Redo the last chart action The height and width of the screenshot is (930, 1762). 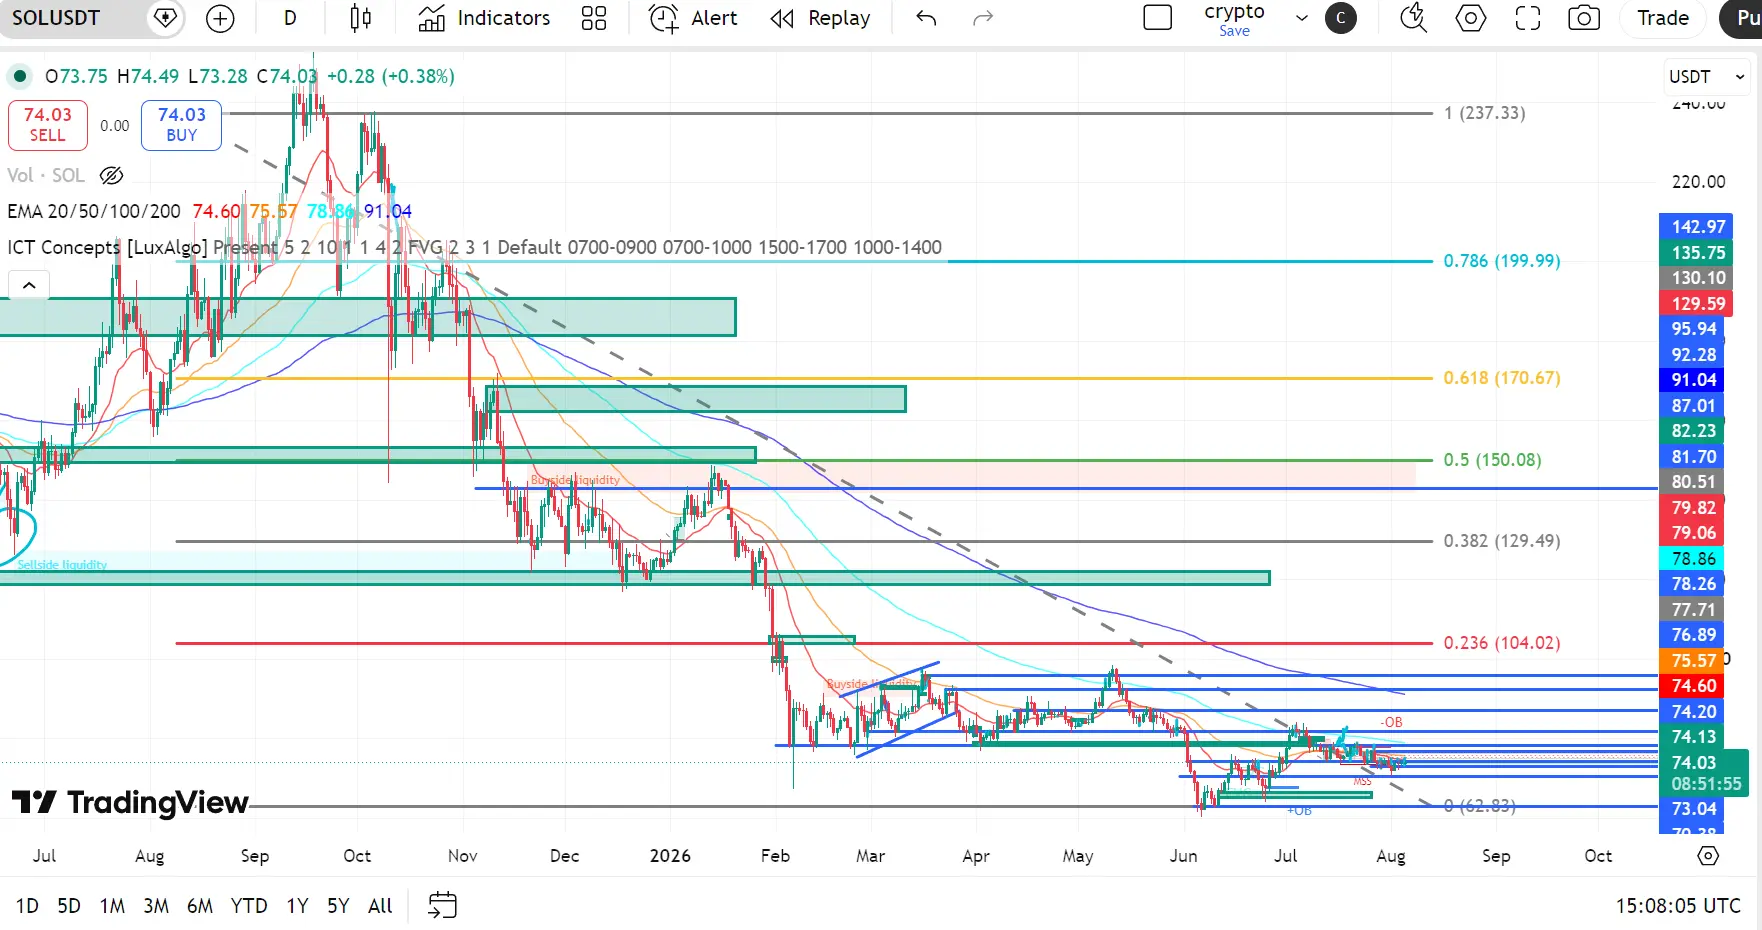(983, 18)
